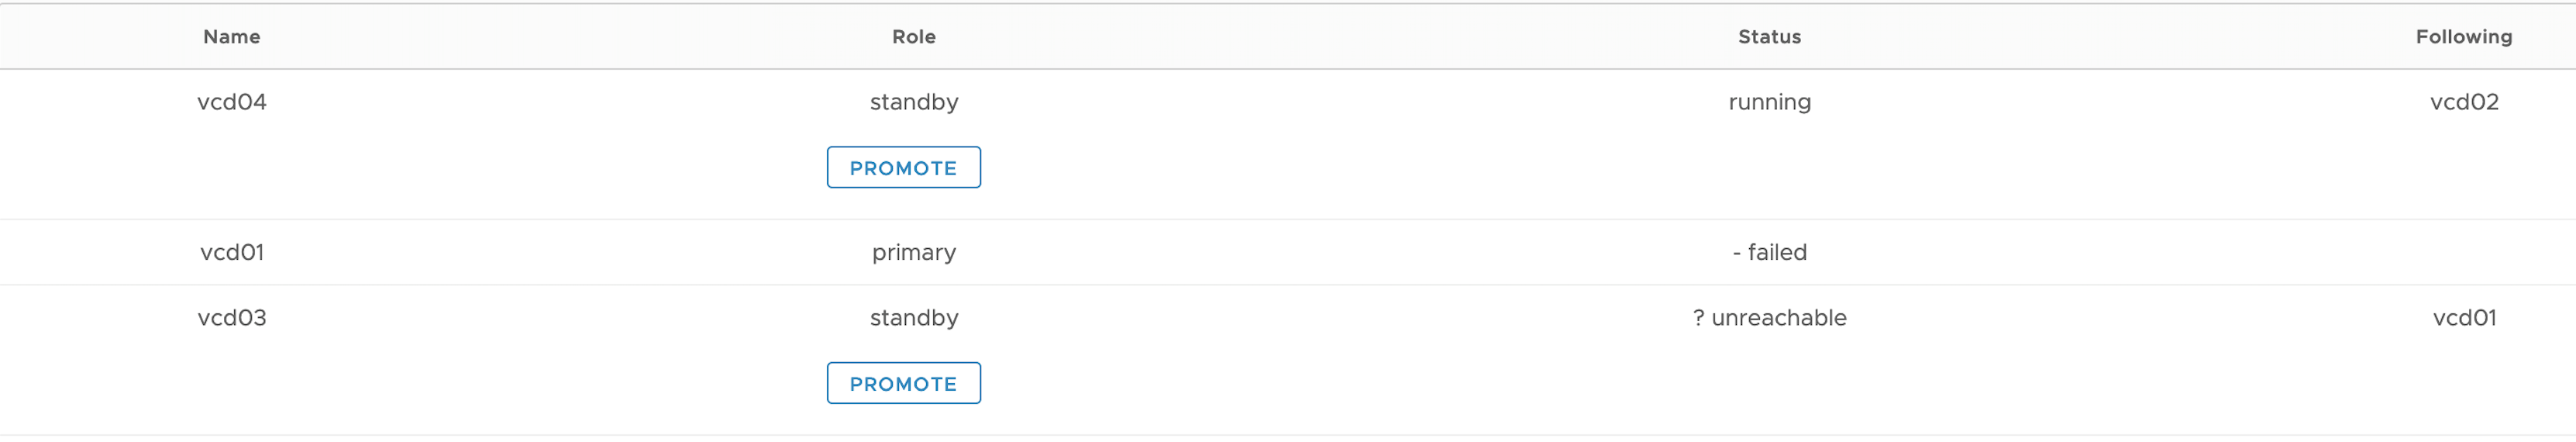This screenshot has width=2576, height=442.
Task: Click the dash indicator before failed status
Action: coord(1737,253)
